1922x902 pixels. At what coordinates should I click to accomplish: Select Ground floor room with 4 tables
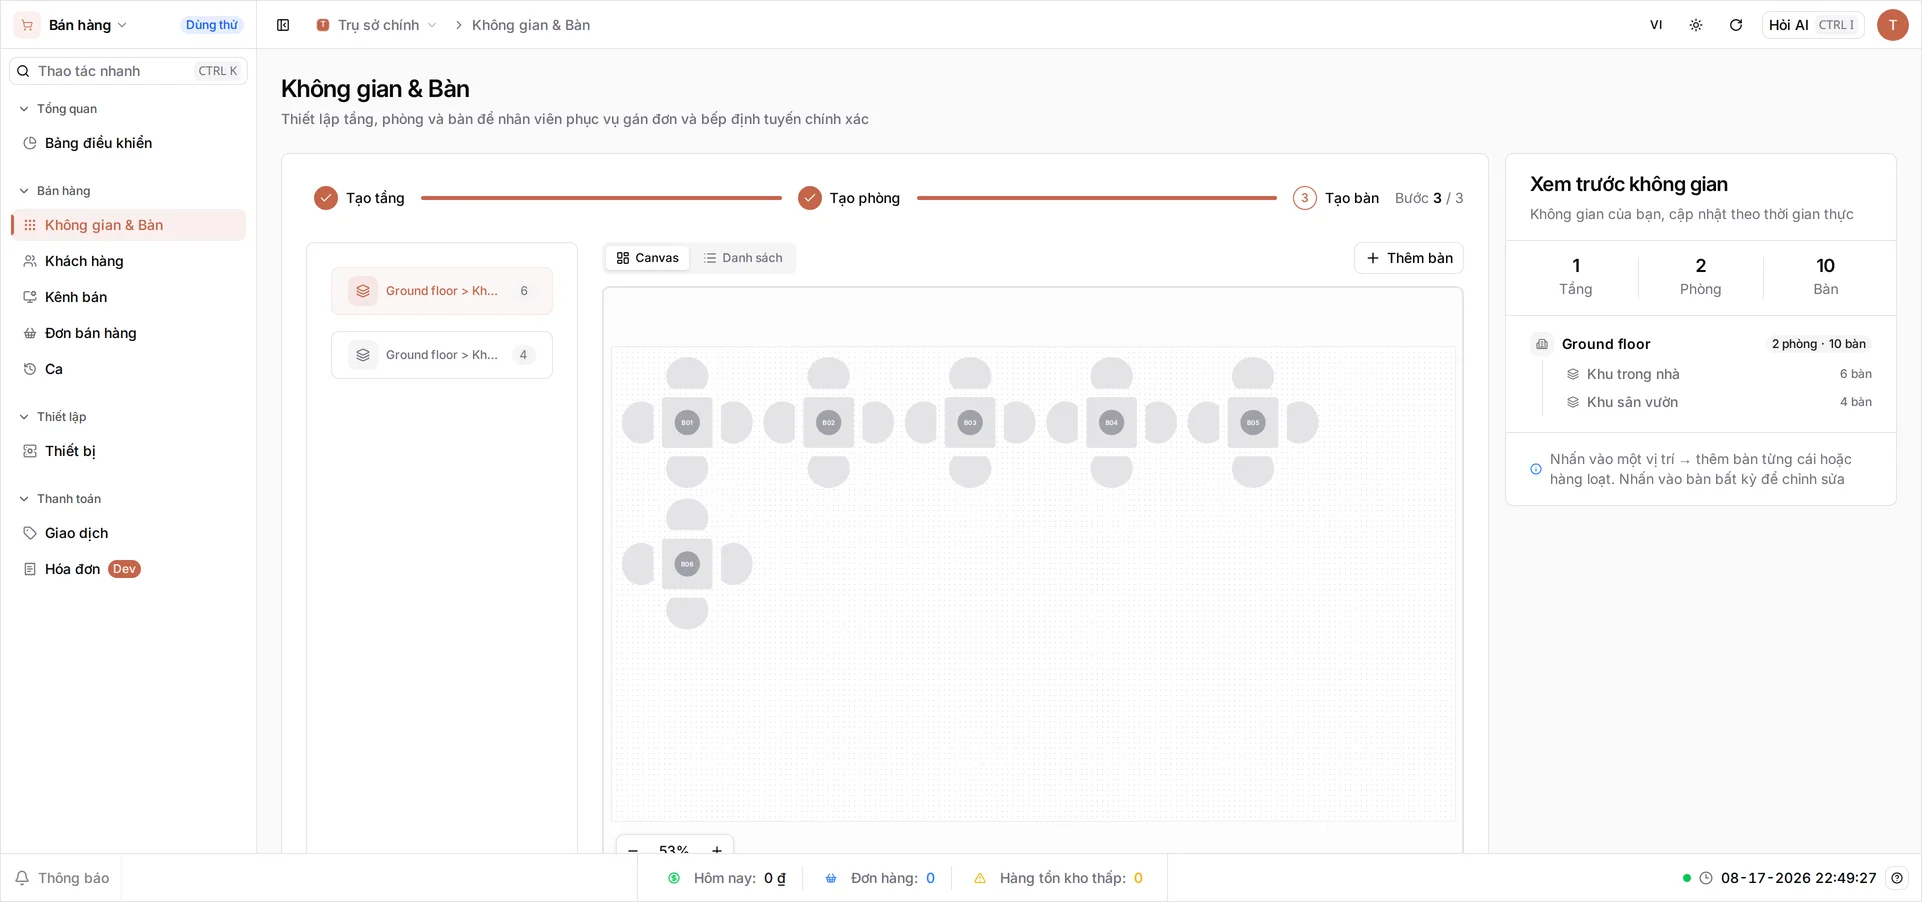[442, 355]
